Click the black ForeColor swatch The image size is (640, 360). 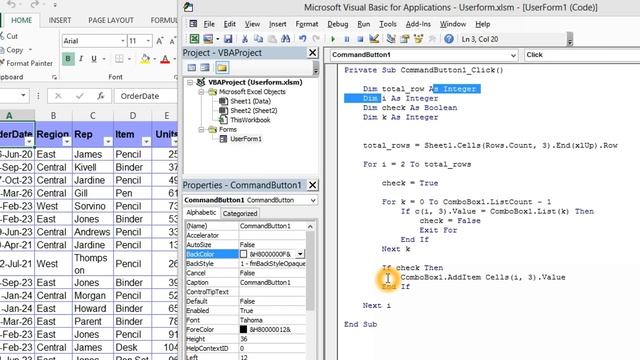243,329
